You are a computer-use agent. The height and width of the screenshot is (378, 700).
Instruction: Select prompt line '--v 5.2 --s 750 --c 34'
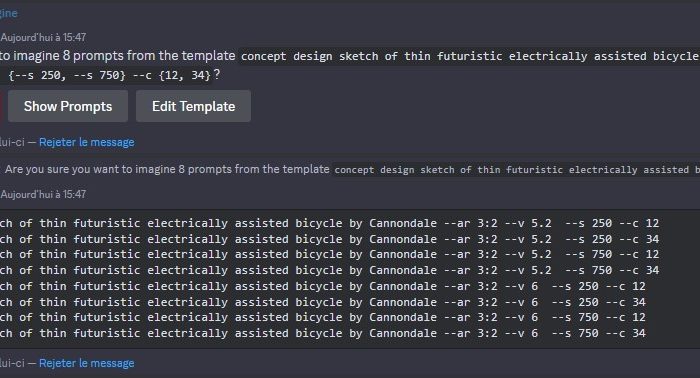329,270
